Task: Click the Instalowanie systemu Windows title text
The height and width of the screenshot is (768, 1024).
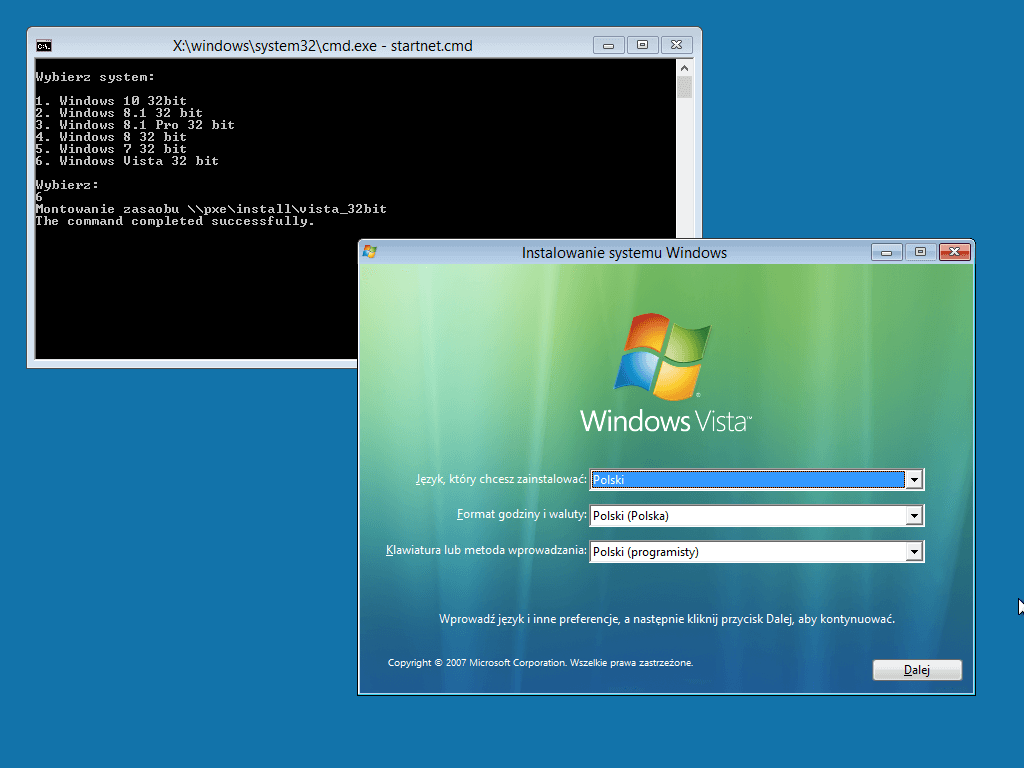Action: (624, 253)
